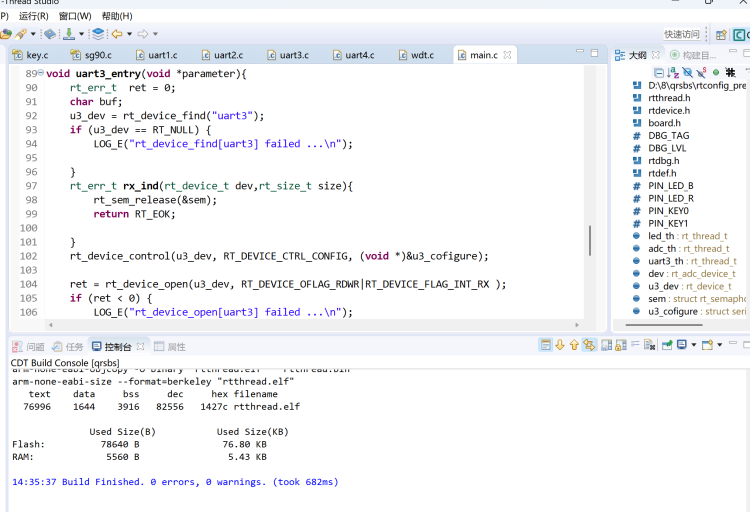Open the display console dropdown arrow
The image size is (750, 512).
[694, 345]
